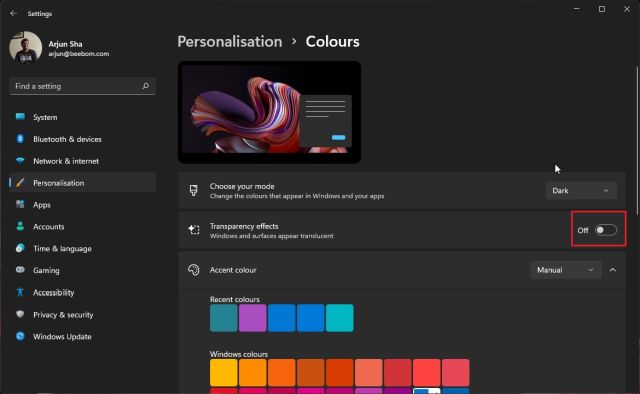The width and height of the screenshot is (640, 394).
Task: Click the Accounts person icon
Action: pyautogui.click(x=20, y=226)
